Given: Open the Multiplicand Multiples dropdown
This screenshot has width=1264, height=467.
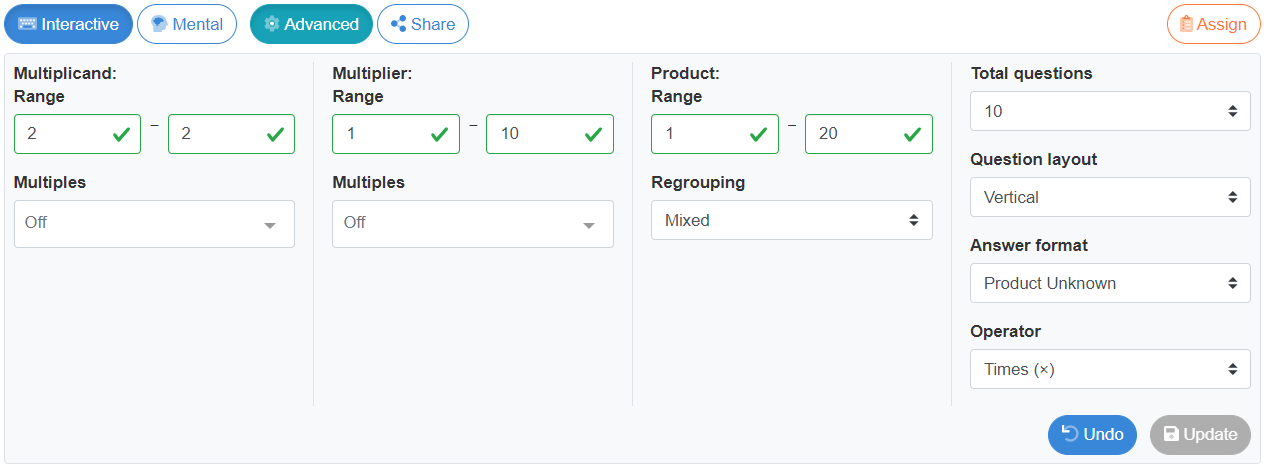Looking at the screenshot, I should (x=154, y=224).
